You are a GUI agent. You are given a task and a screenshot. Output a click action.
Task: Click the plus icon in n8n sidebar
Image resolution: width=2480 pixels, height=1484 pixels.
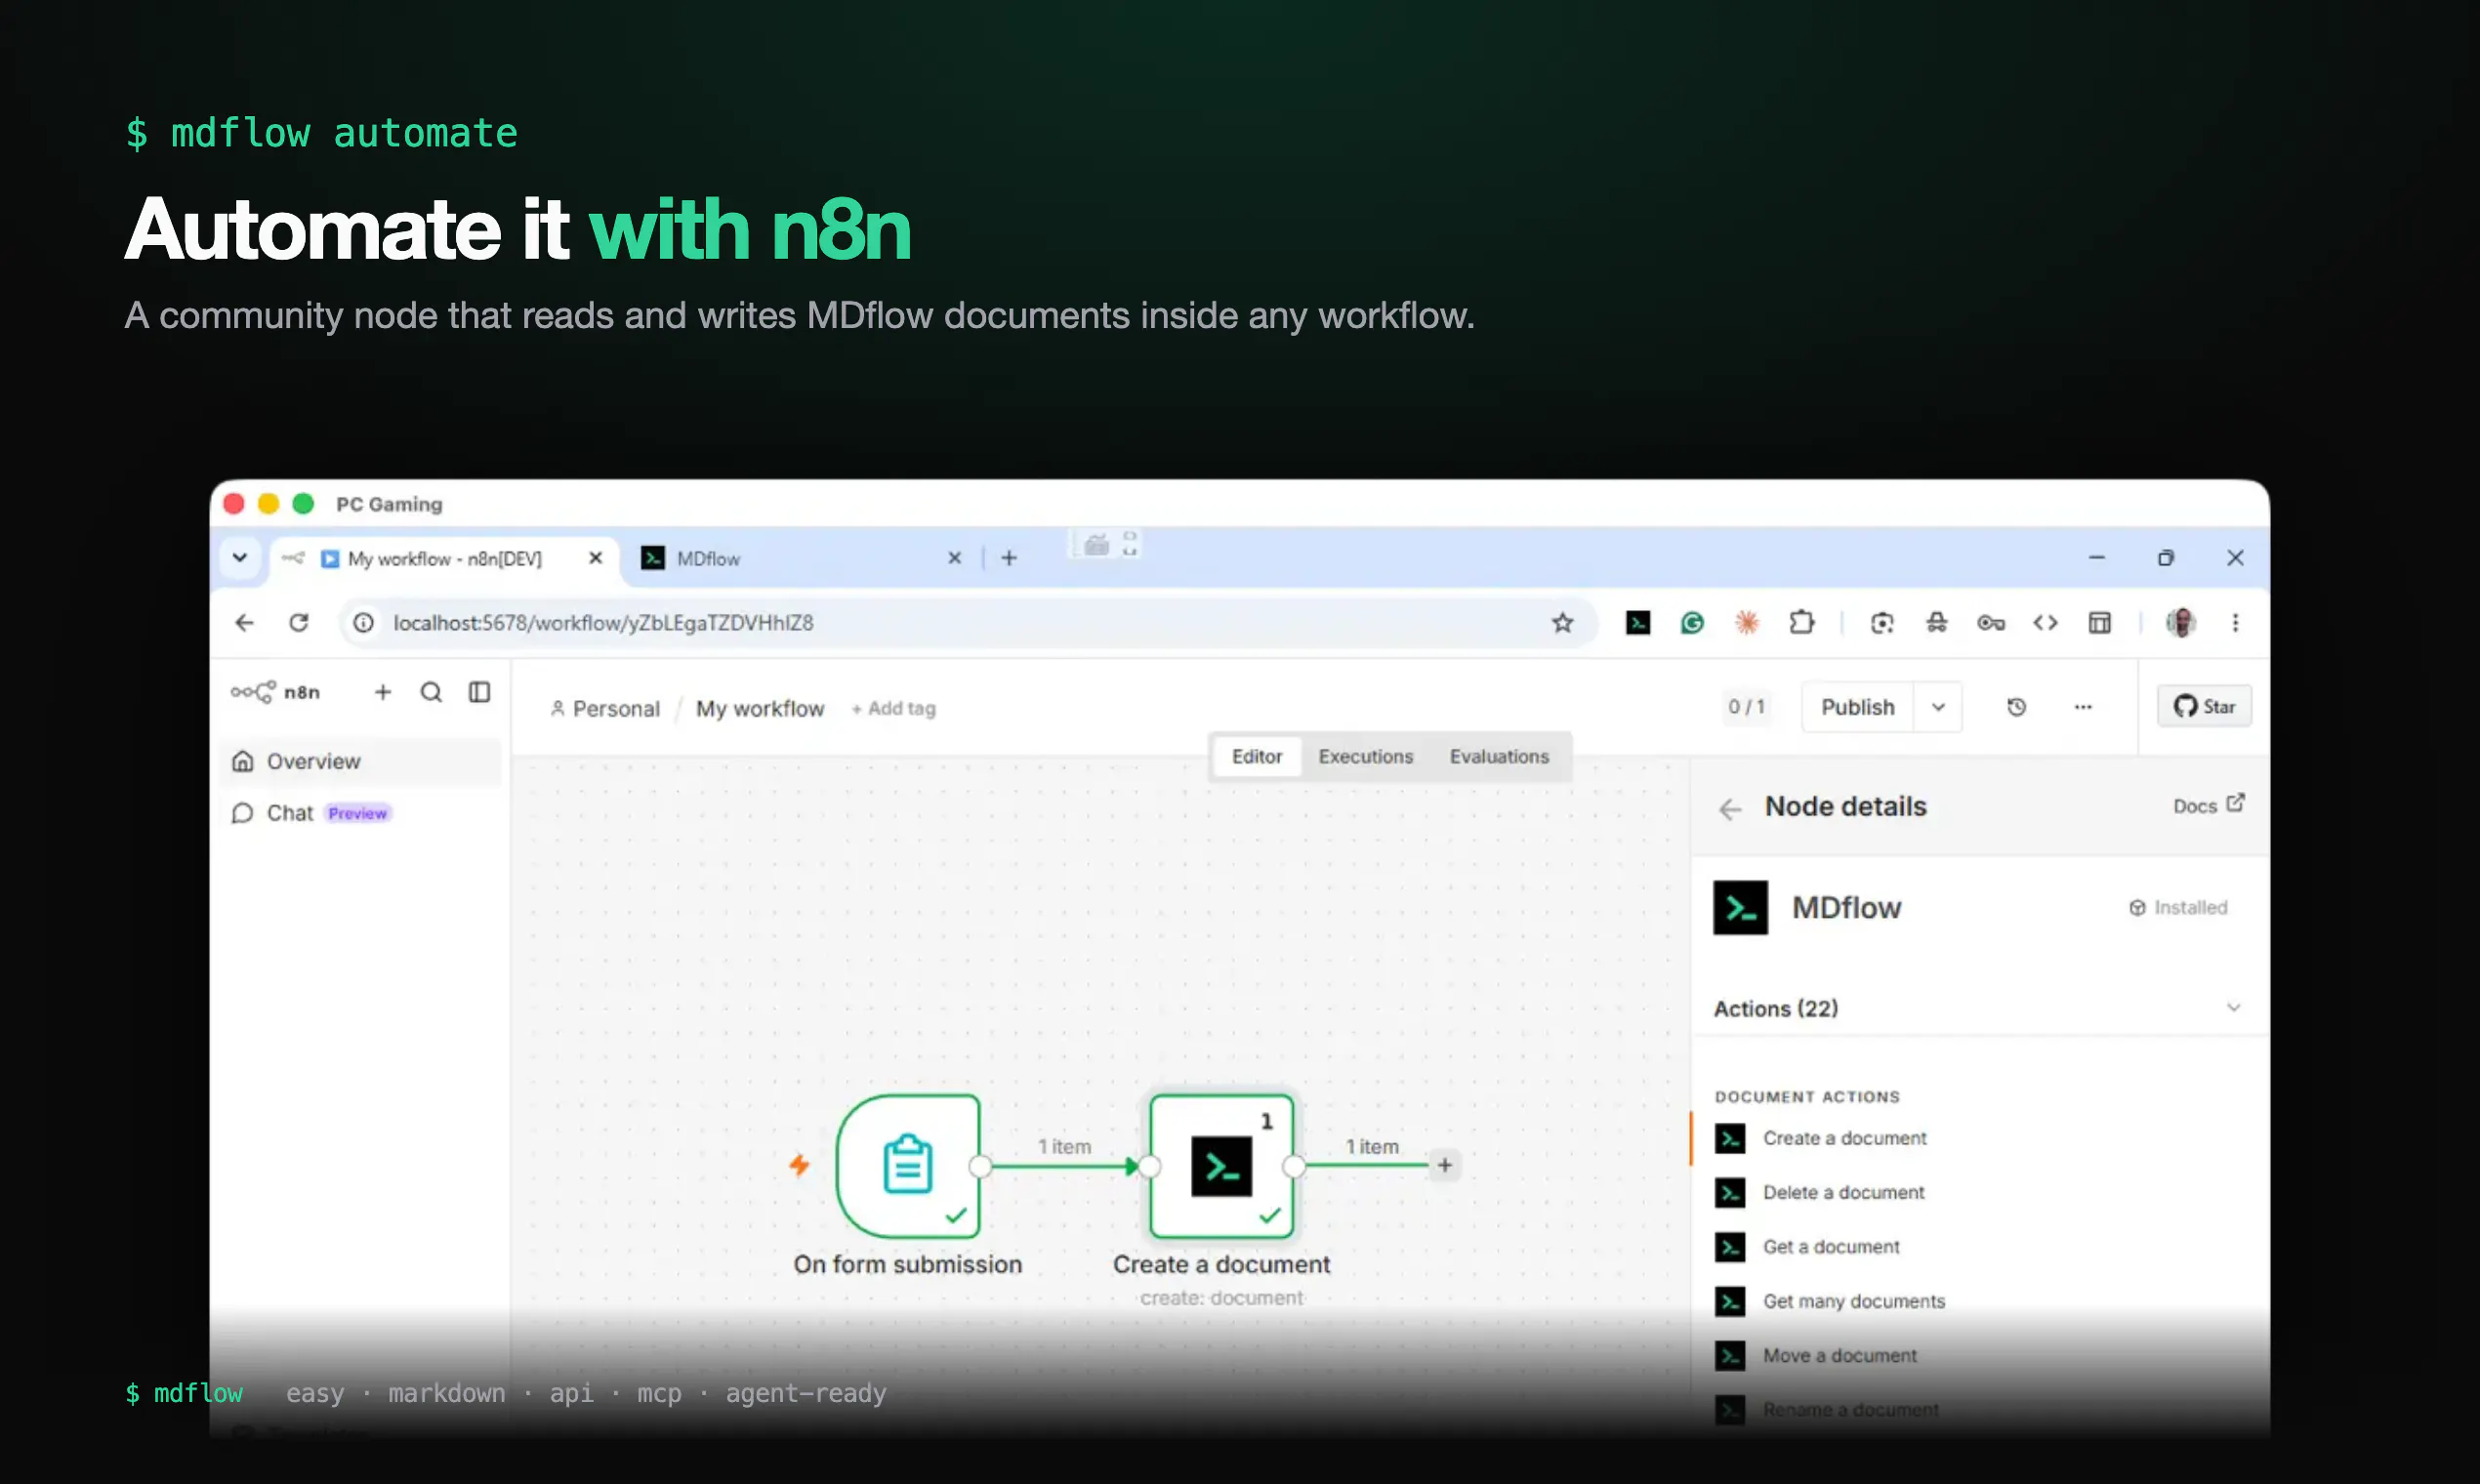click(383, 692)
